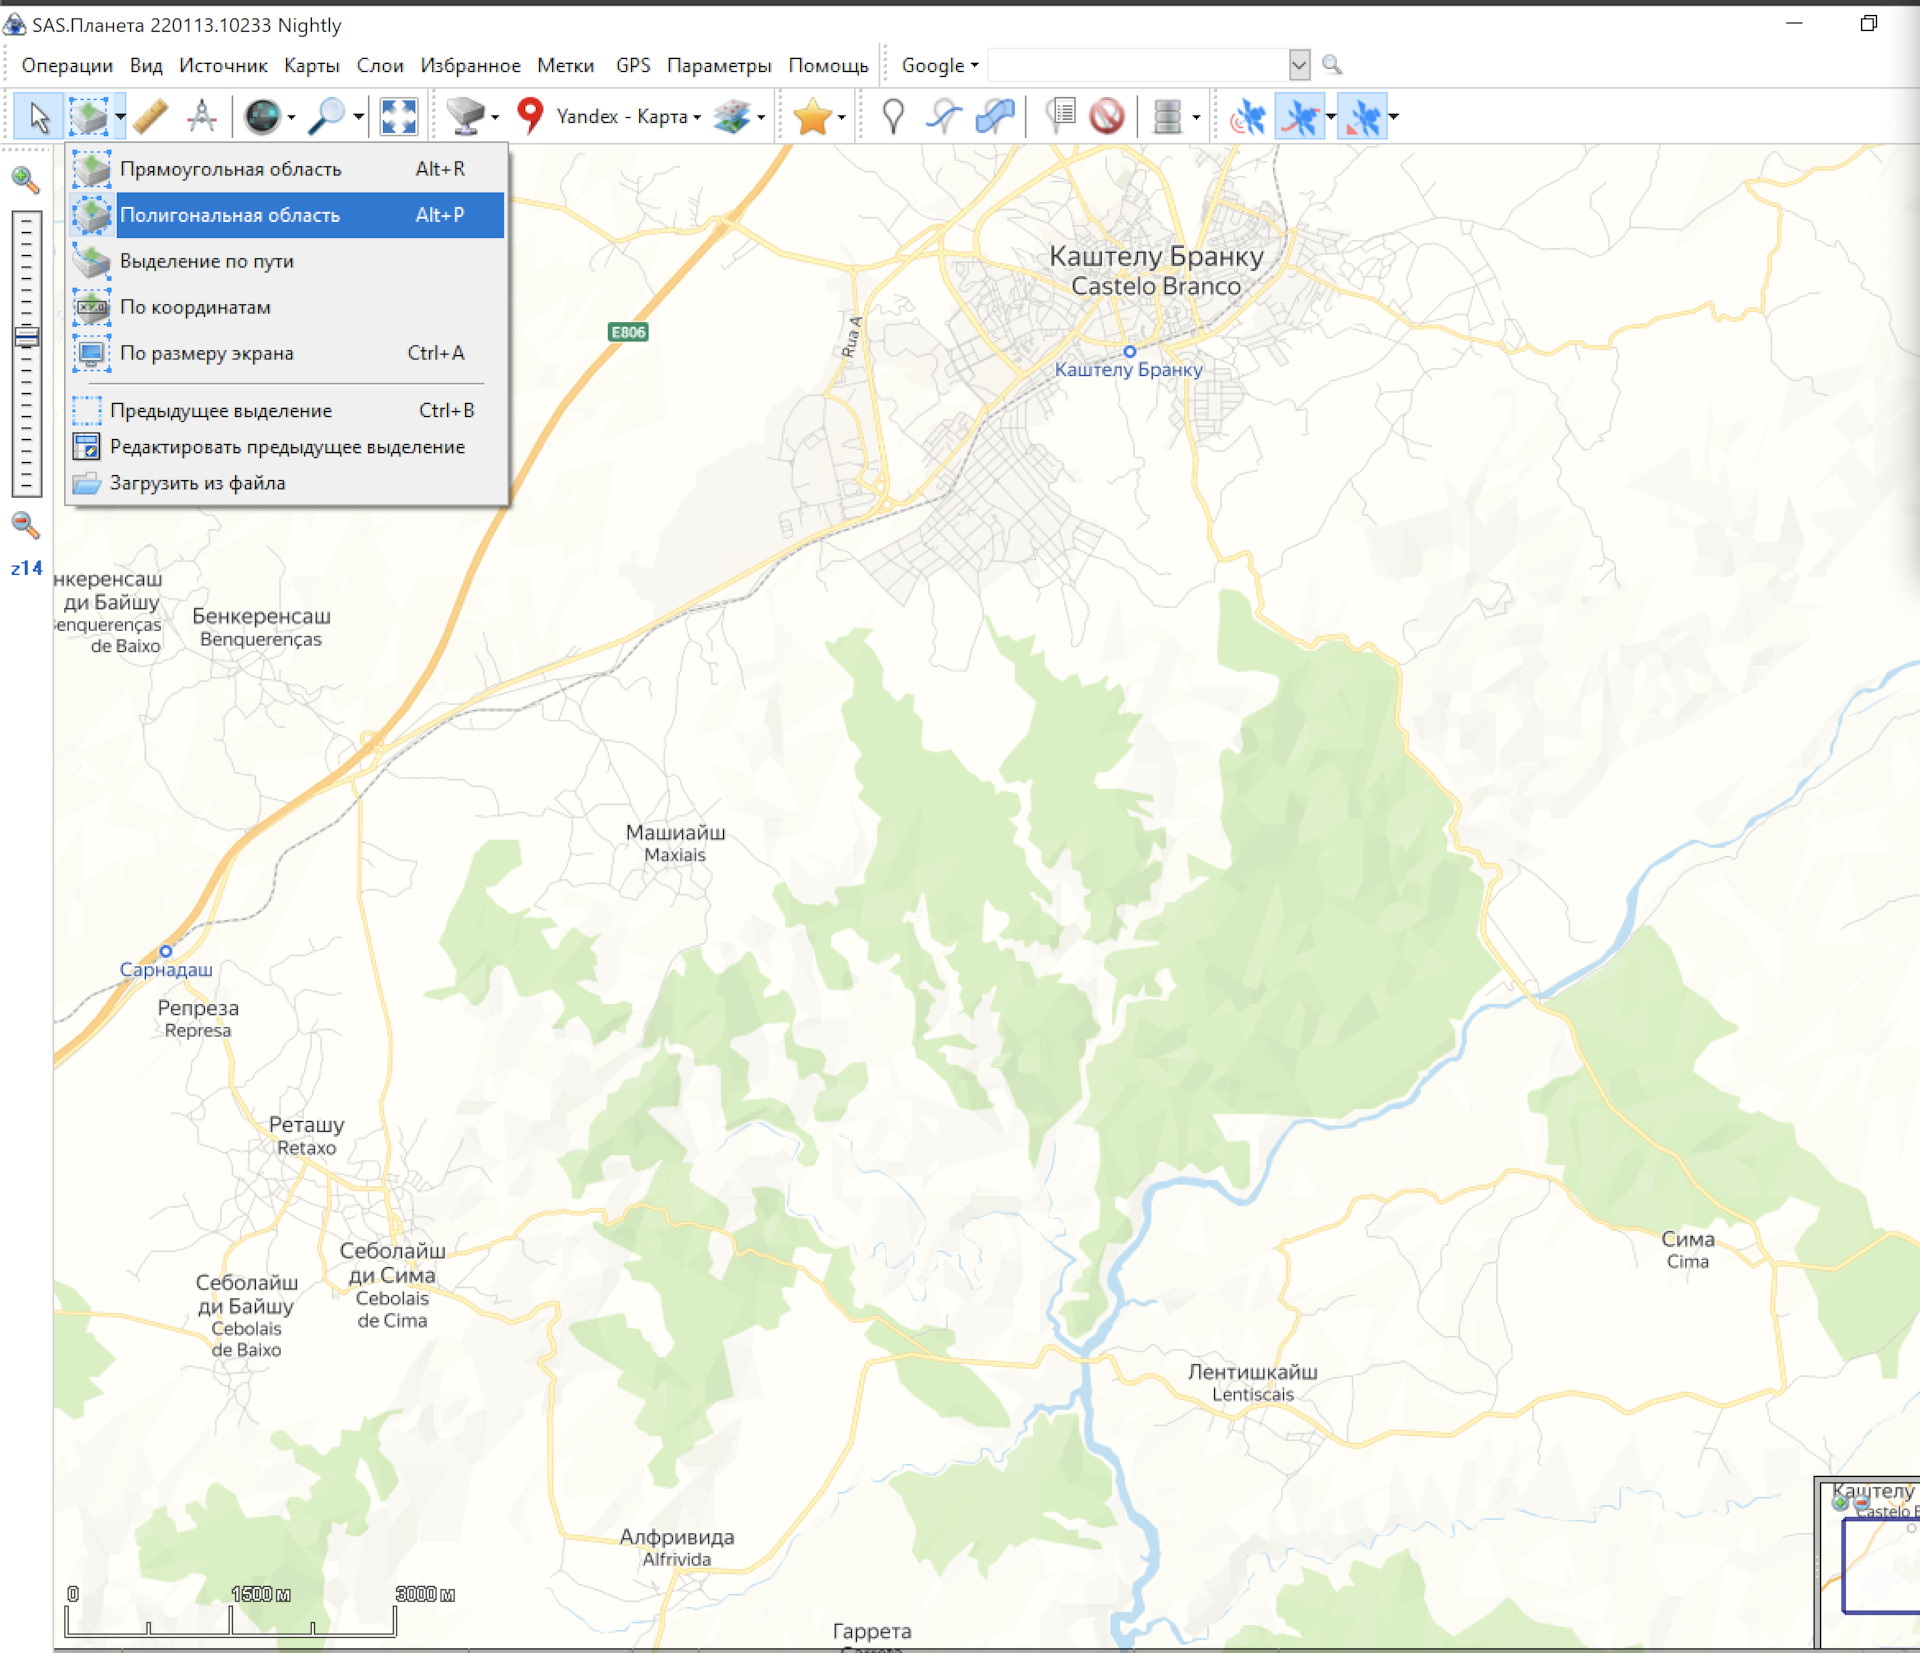Add a new placemark pin tool
Image resolution: width=1920 pixels, height=1653 pixels.
pos(893,117)
